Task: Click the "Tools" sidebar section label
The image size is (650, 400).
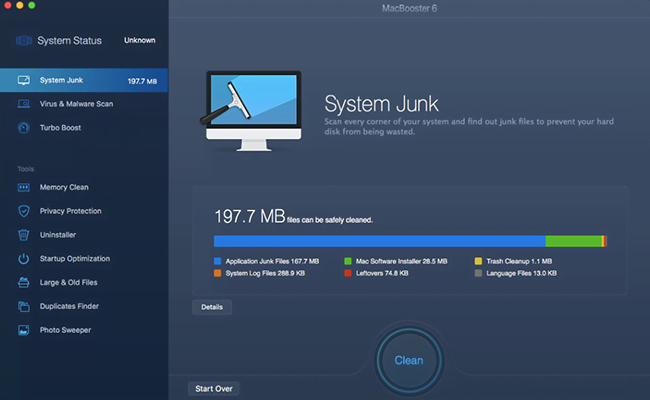Action: 26,169
